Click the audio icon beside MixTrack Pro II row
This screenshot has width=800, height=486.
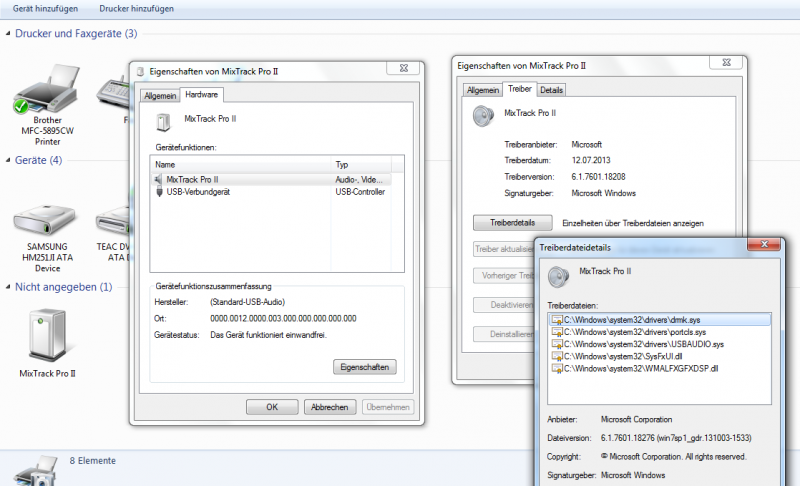(x=158, y=180)
